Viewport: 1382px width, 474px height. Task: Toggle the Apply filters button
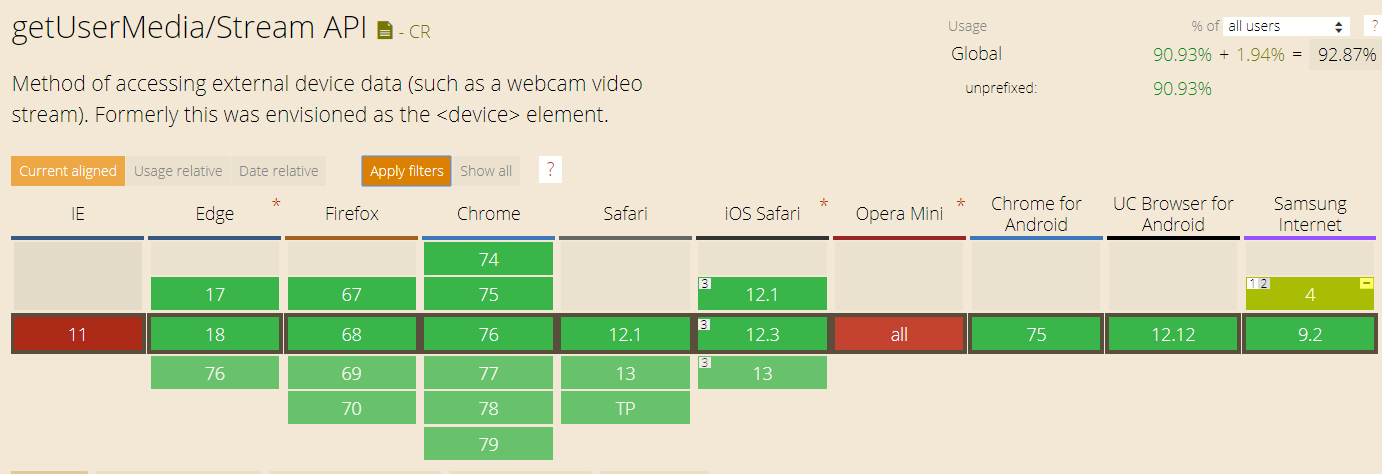[x=406, y=171]
